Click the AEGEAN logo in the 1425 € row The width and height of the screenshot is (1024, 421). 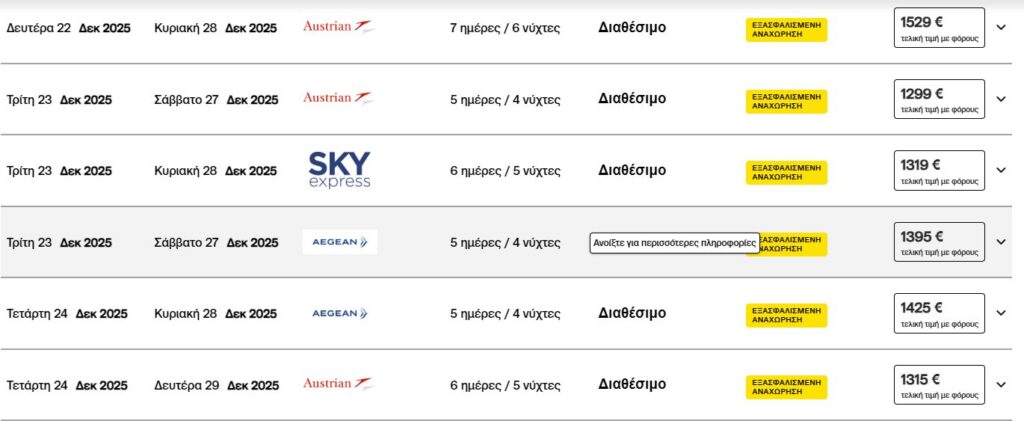point(339,313)
